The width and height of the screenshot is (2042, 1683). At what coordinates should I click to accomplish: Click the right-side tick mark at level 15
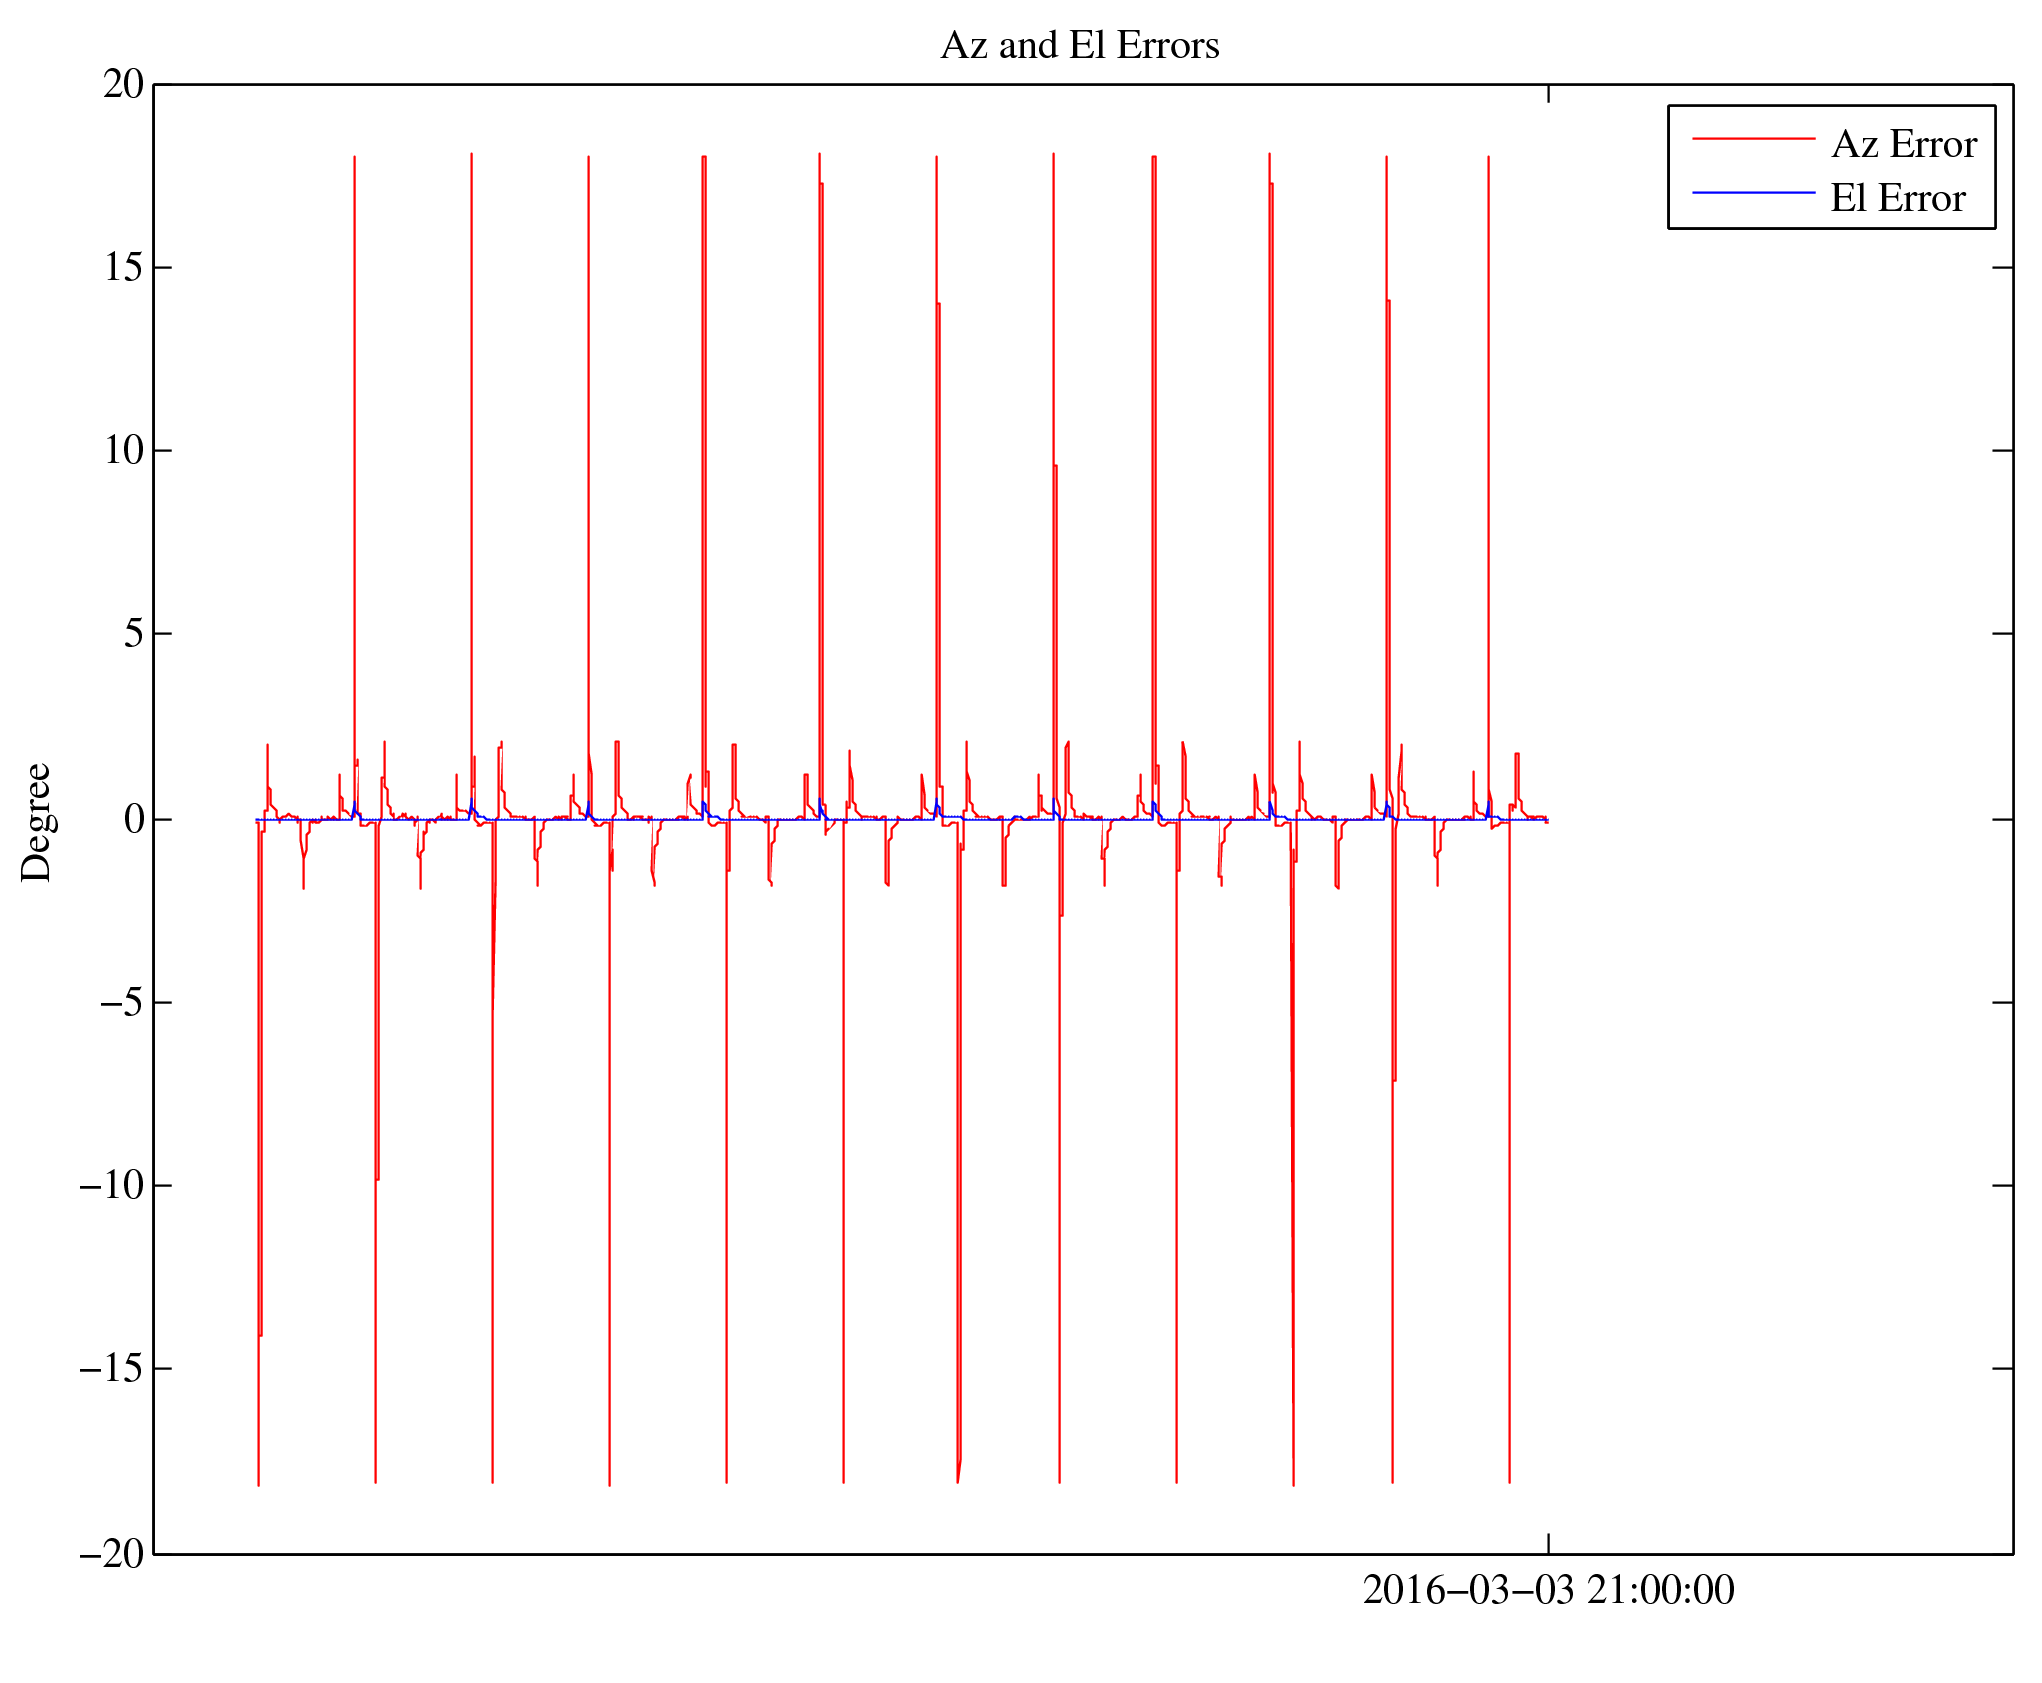[2002, 267]
